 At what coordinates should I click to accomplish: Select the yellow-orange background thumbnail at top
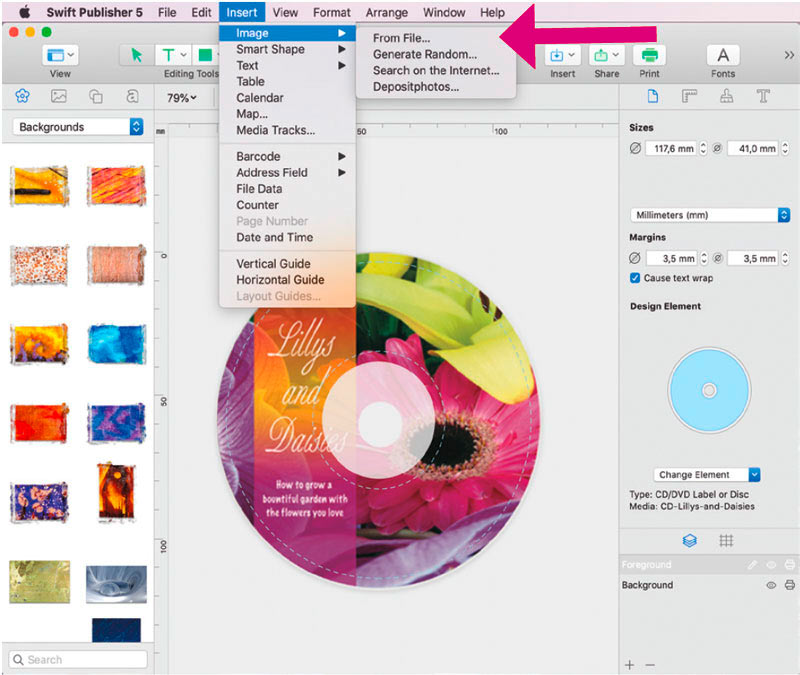coord(39,186)
